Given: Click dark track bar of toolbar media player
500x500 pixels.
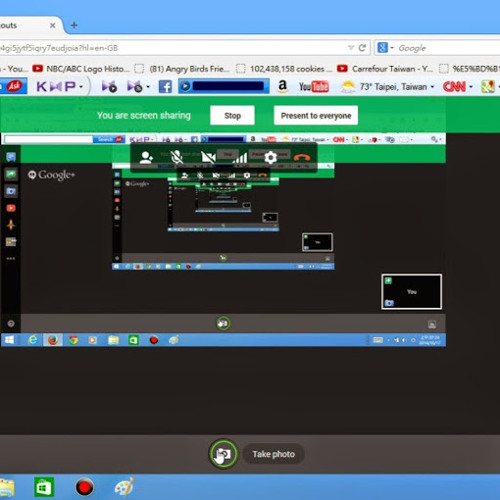Looking at the screenshot, I should click(x=228, y=86).
